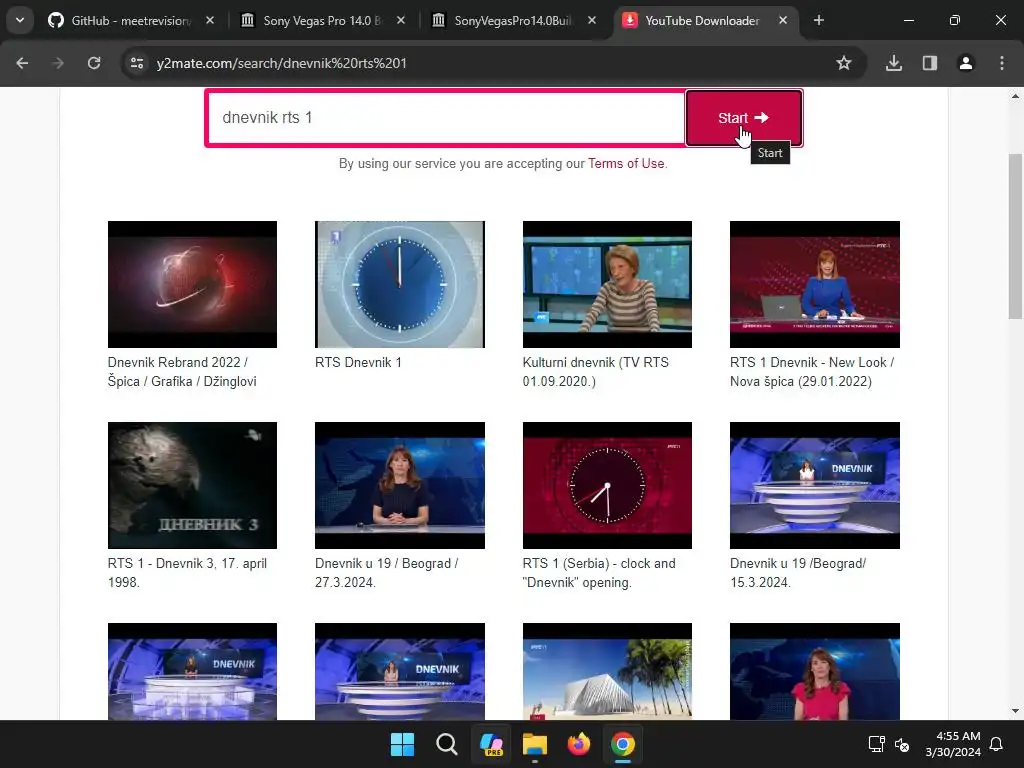The height and width of the screenshot is (768, 1024).
Task: Click title Dnevnik u 19 /Beograd/ 15.3.2024
Action: tap(798, 573)
